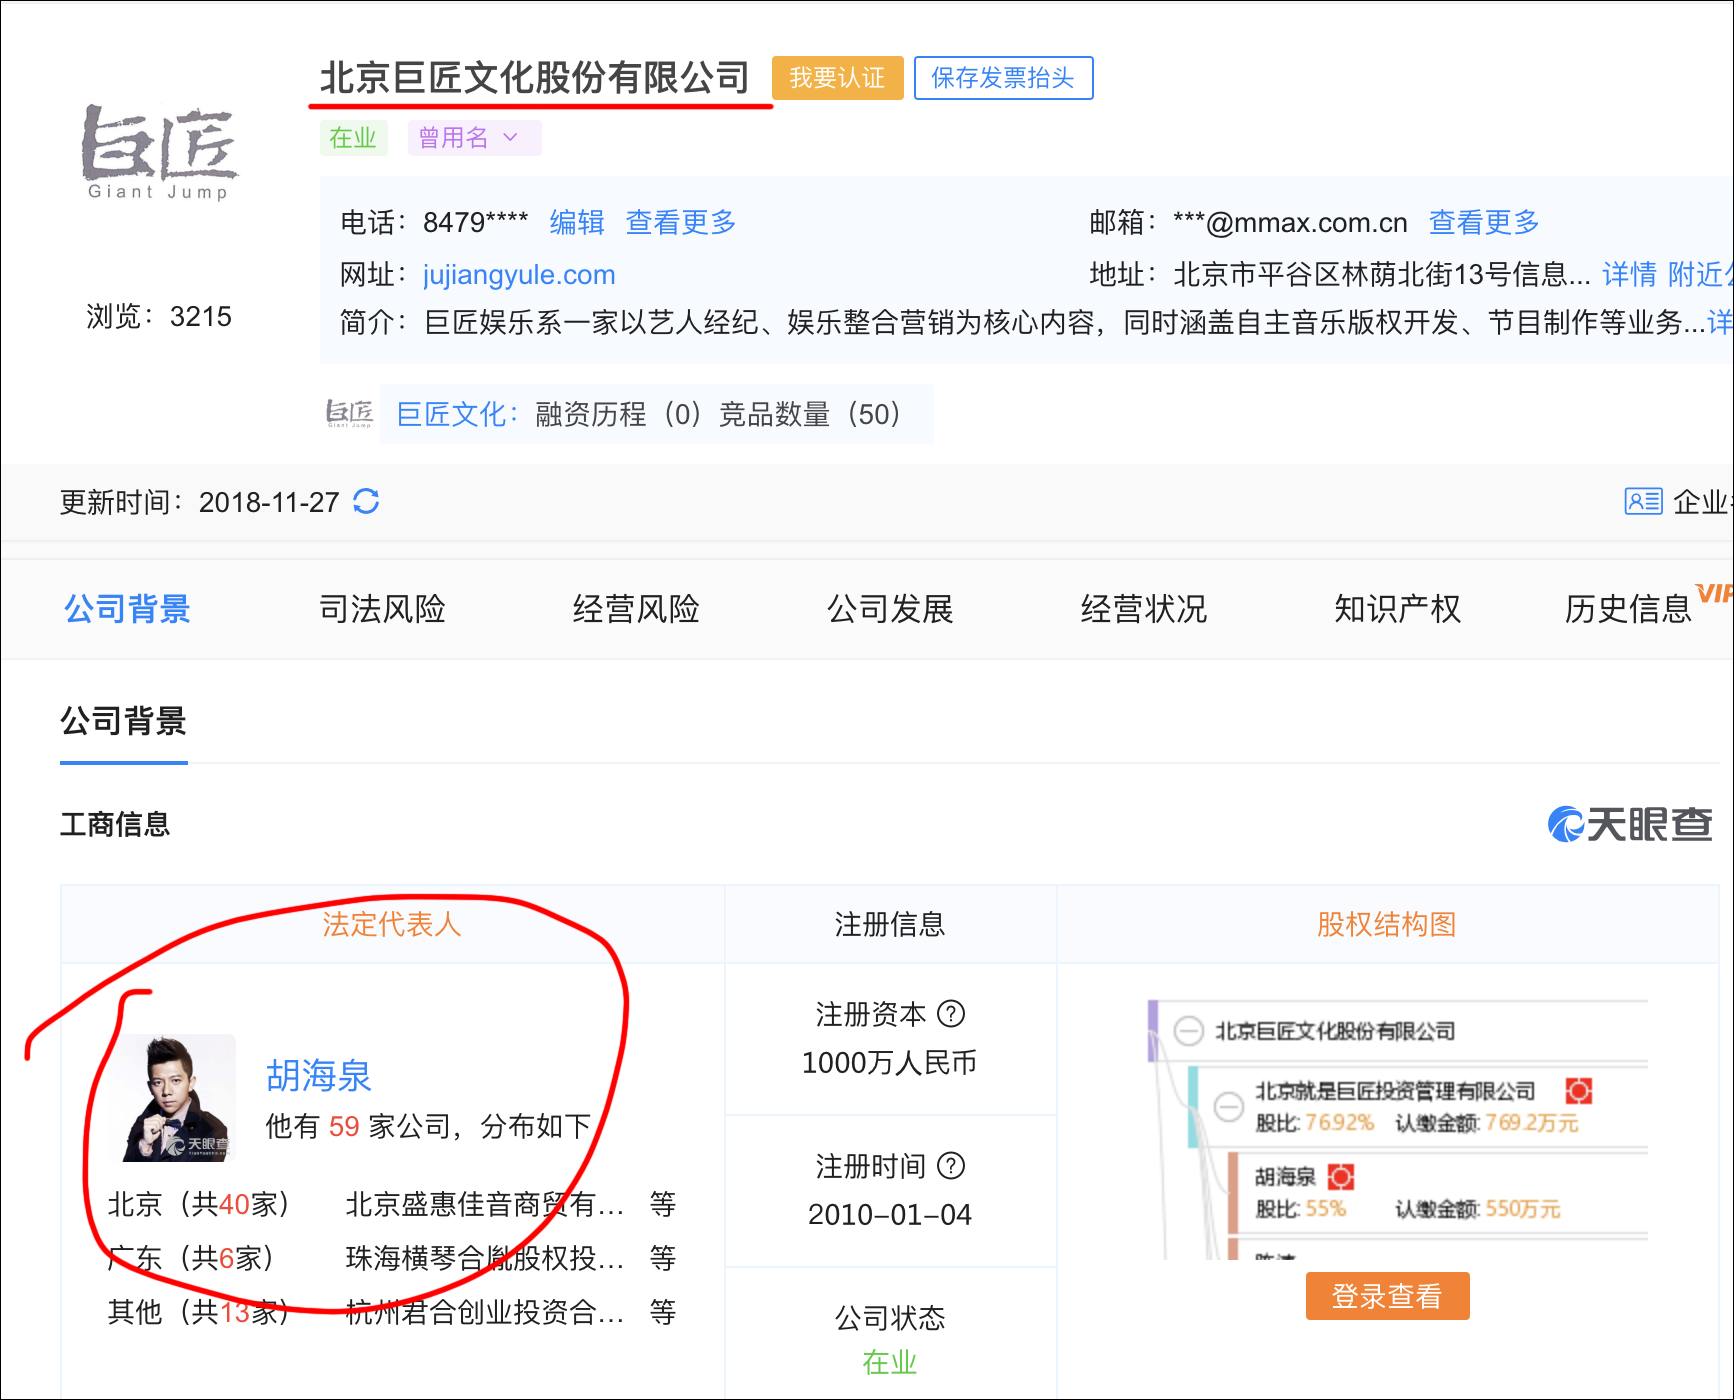The image size is (1734, 1400).
Task: Open the 知识产权 tab
Action: pyautogui.click(x=1397, y=609)
